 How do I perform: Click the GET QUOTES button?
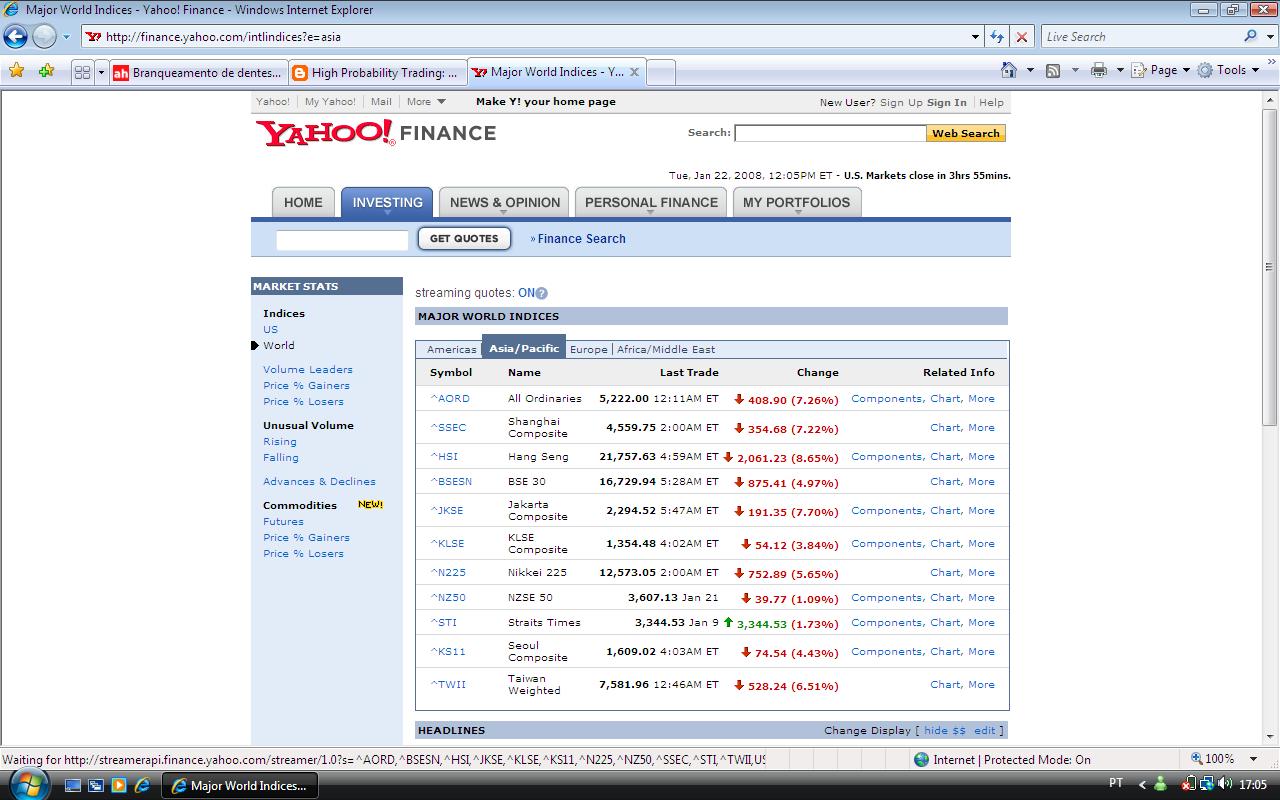(464, 239)
